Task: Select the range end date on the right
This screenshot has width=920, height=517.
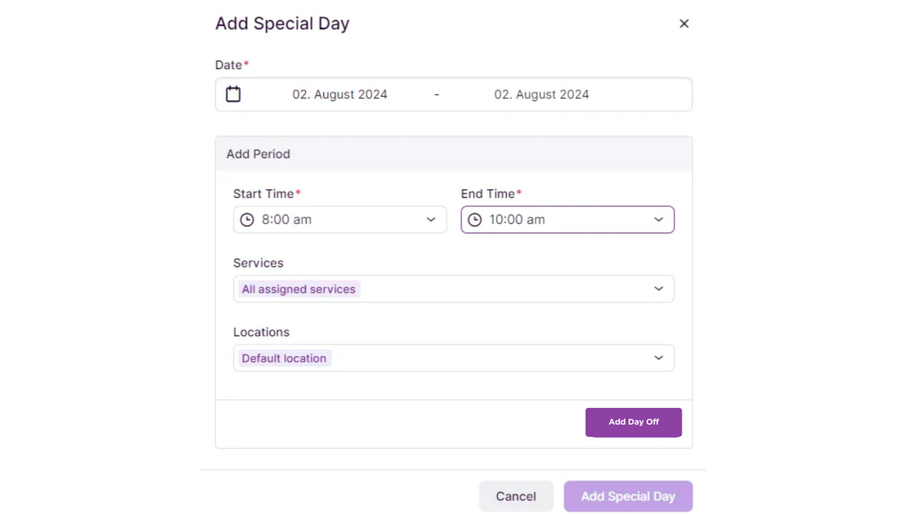Action: click(541, 95)
